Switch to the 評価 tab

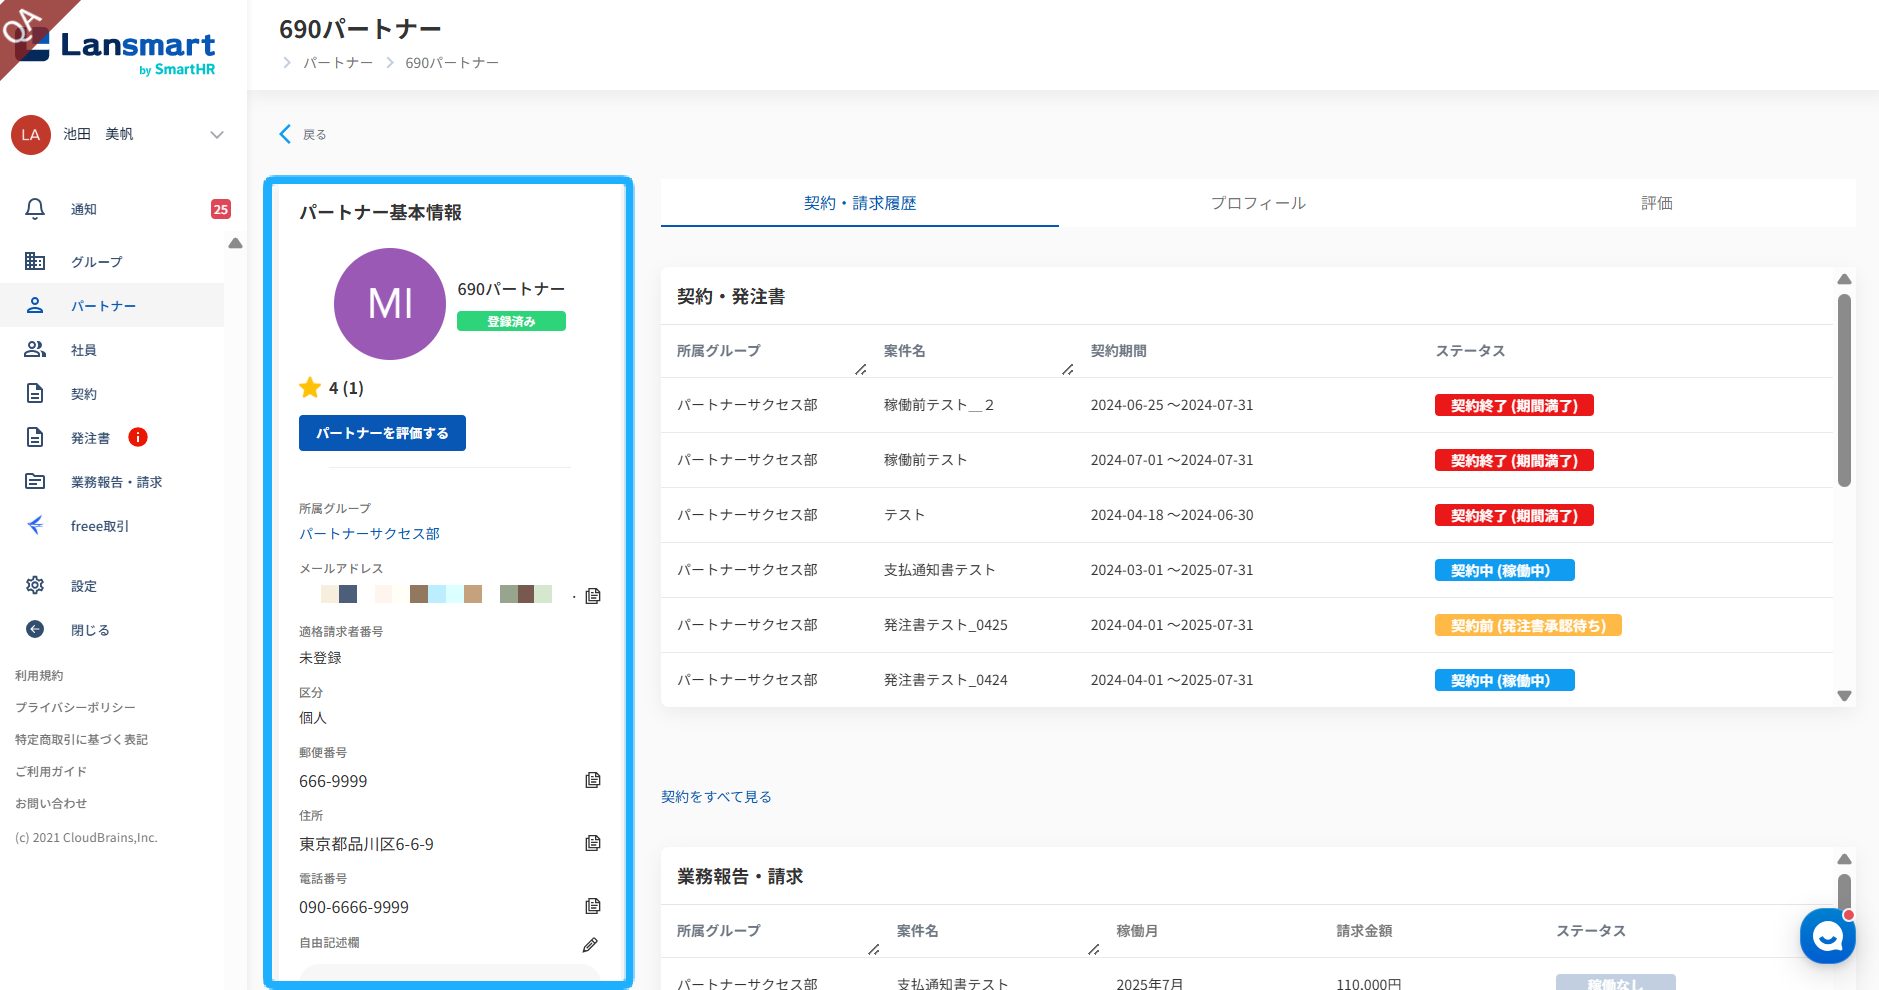coord(1656,203)
